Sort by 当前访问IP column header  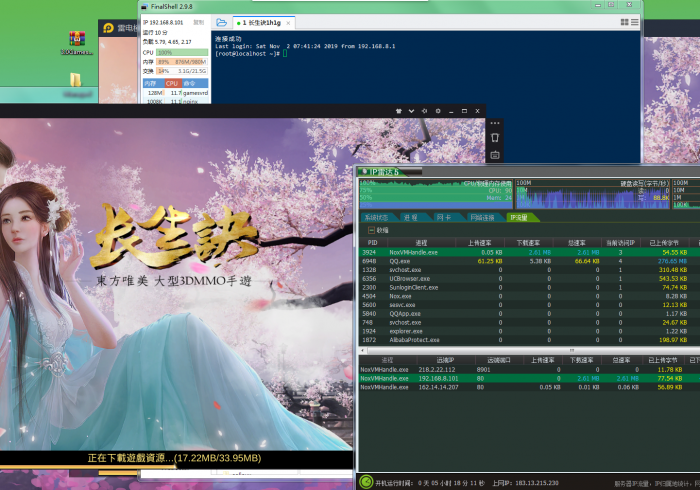621,243
